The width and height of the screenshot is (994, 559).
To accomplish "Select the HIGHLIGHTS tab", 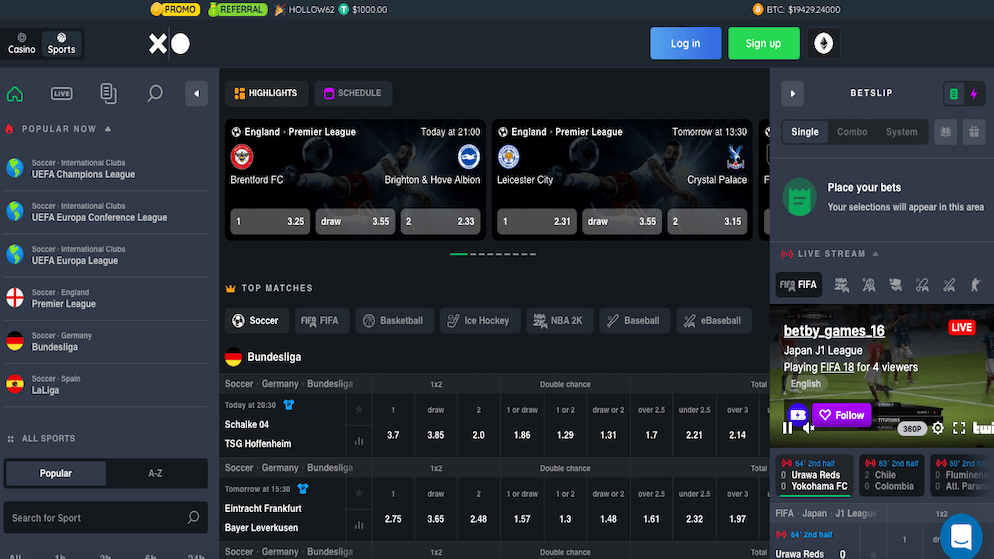I will point(266,93).
